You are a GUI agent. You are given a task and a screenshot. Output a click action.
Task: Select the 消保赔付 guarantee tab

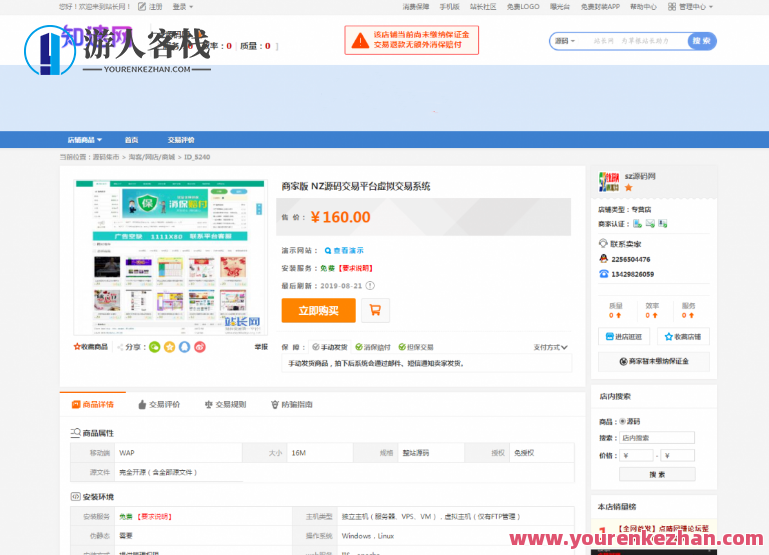click(x=373, y=347)
